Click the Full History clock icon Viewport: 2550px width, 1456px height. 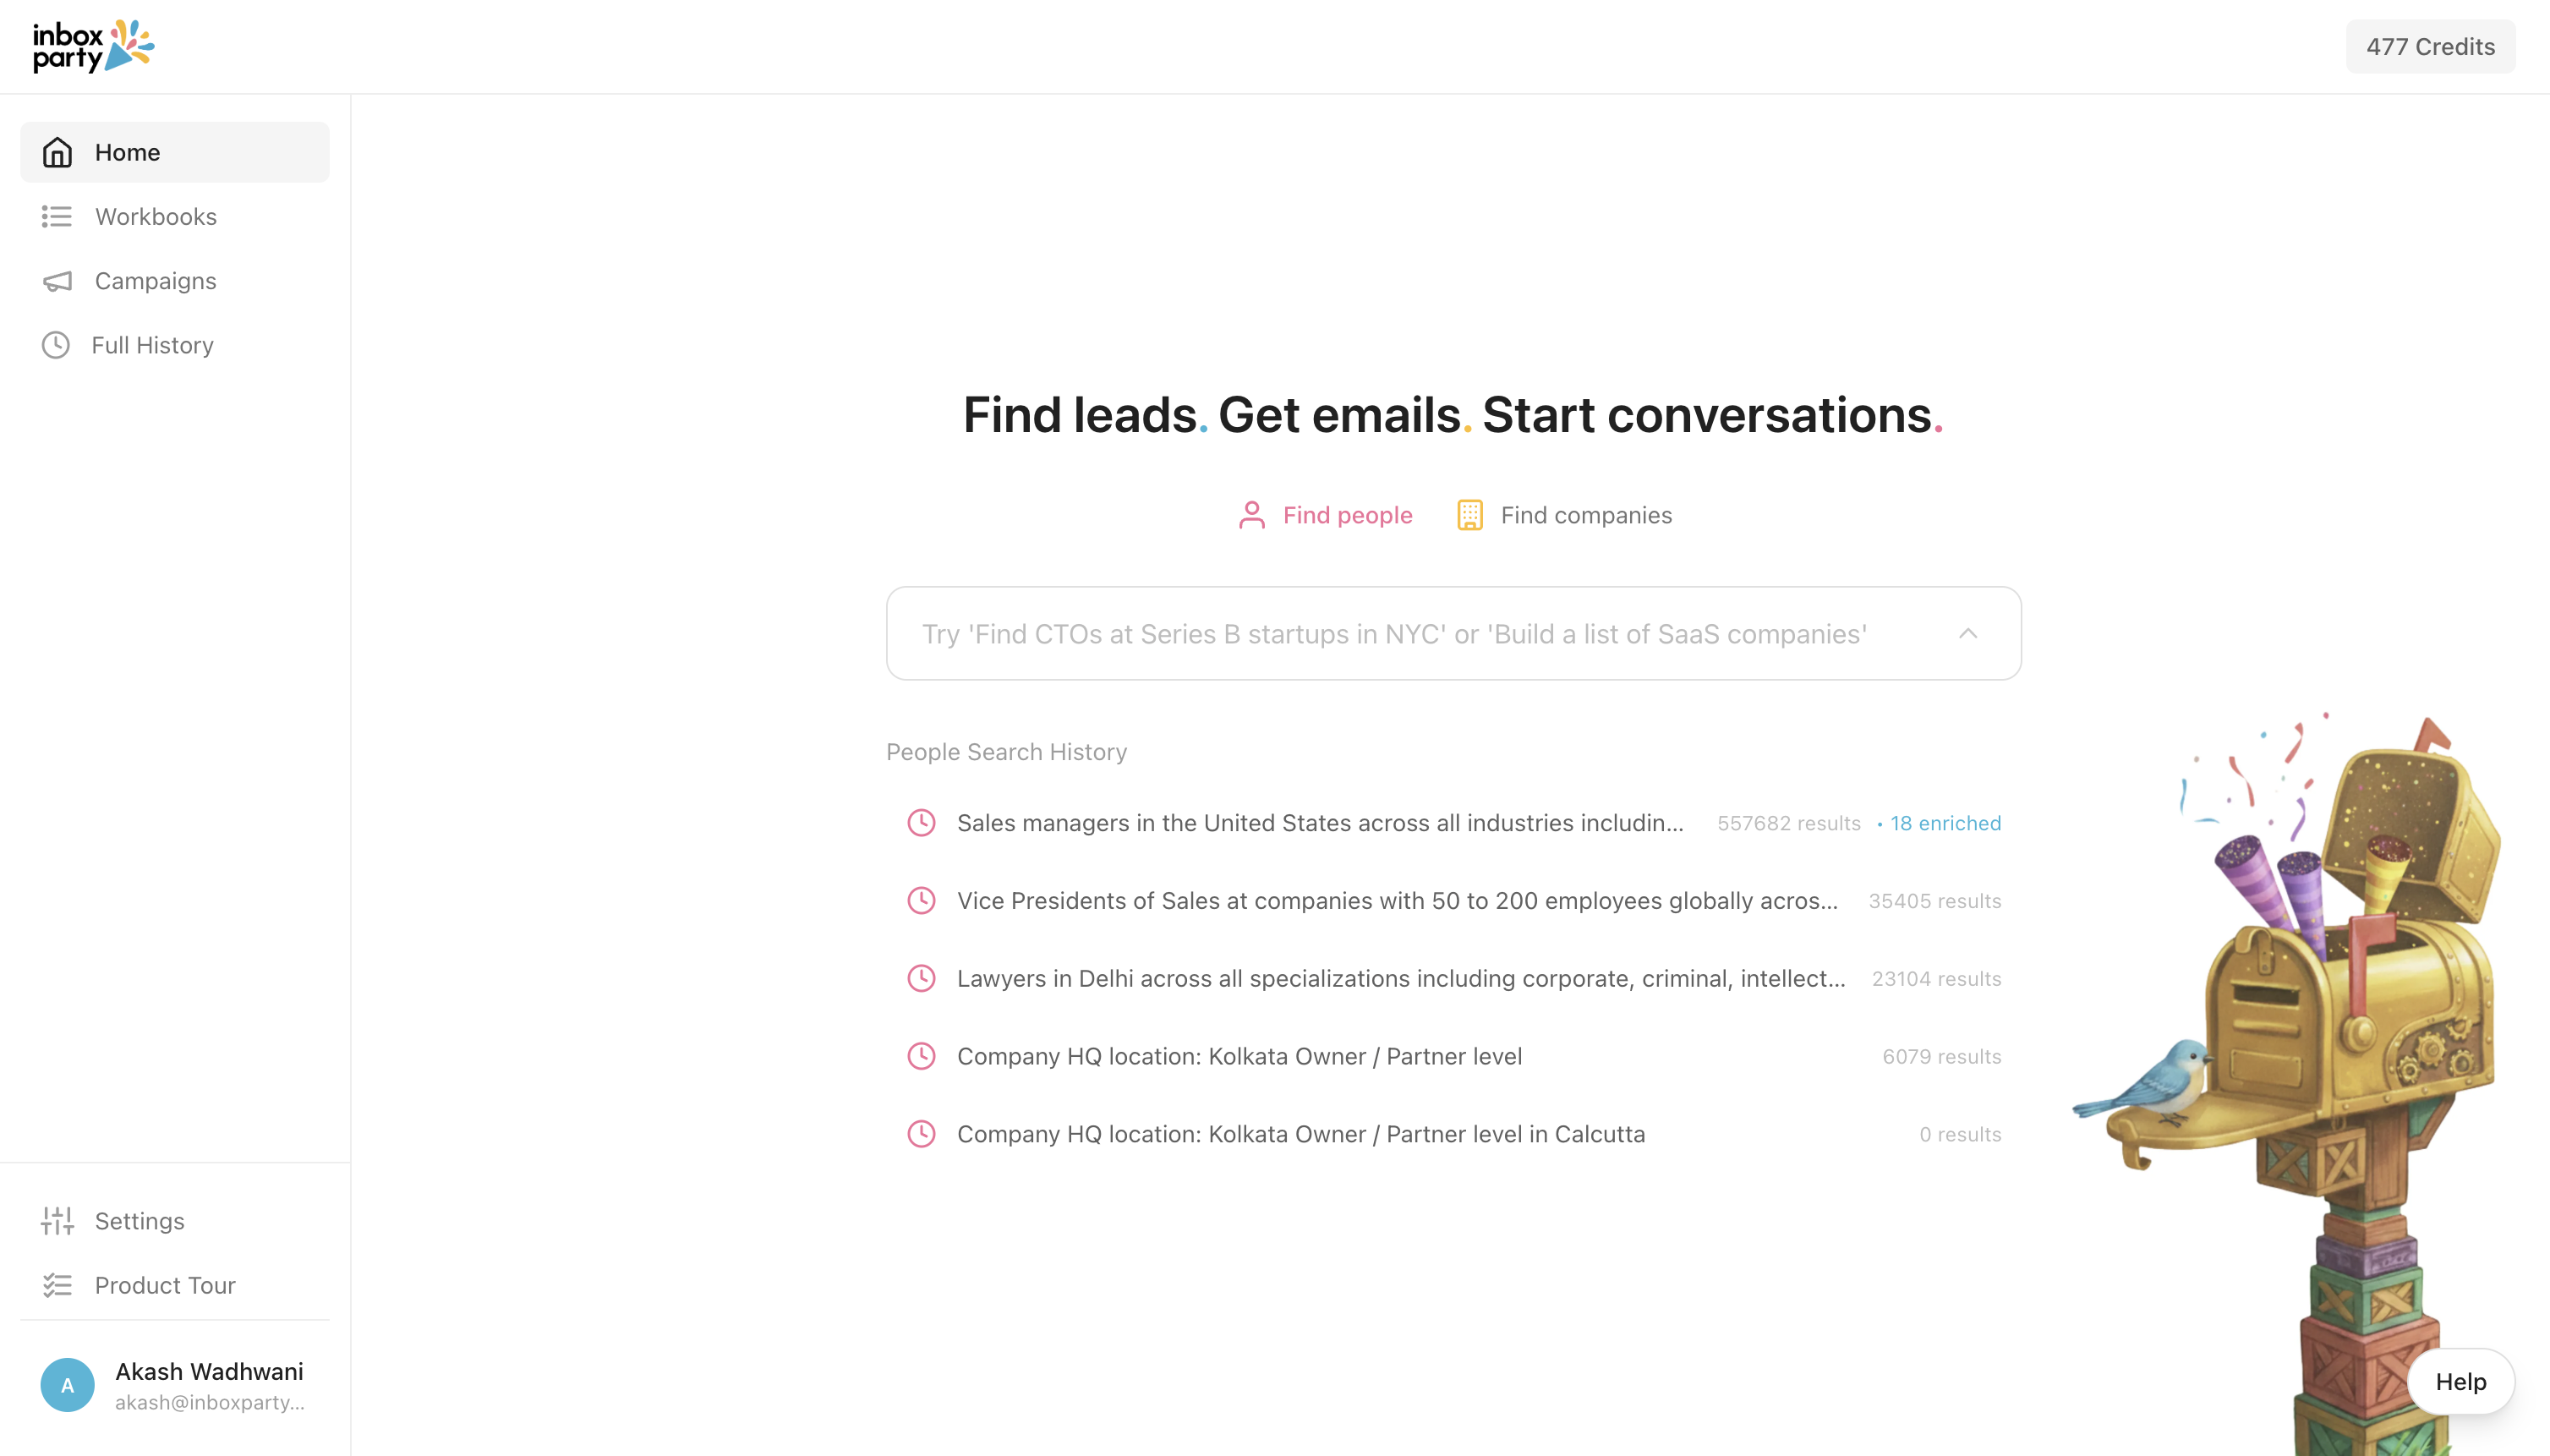pyautogui.click(x=56, y=345)
